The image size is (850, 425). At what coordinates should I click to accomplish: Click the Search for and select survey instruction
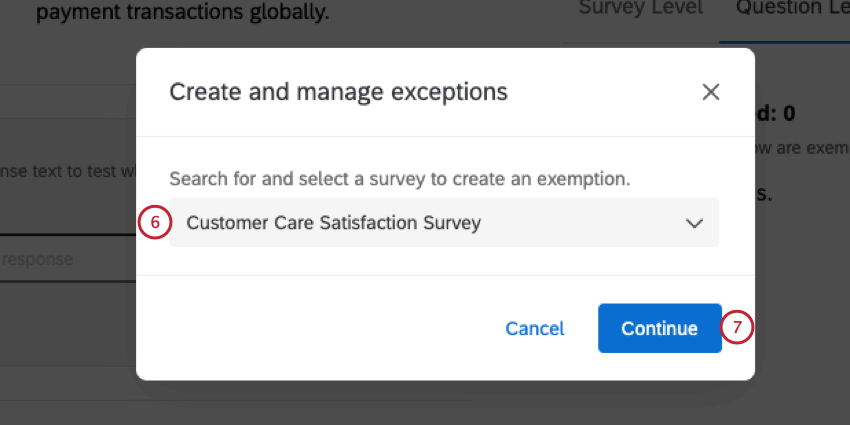tap(398, 179)
